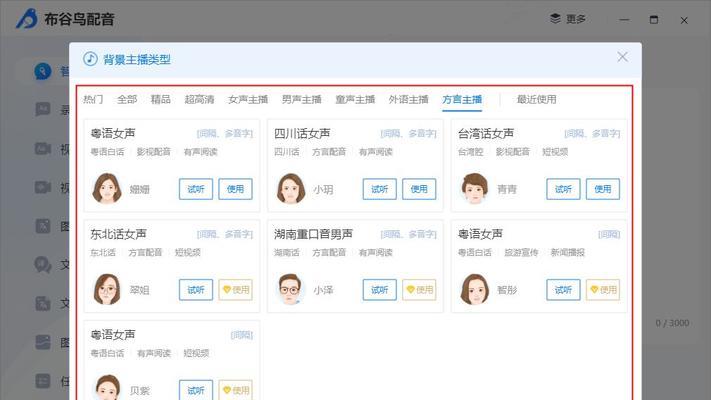
Task: Switch to the 男声主播 tab
Action: click(x=302, y=99)
